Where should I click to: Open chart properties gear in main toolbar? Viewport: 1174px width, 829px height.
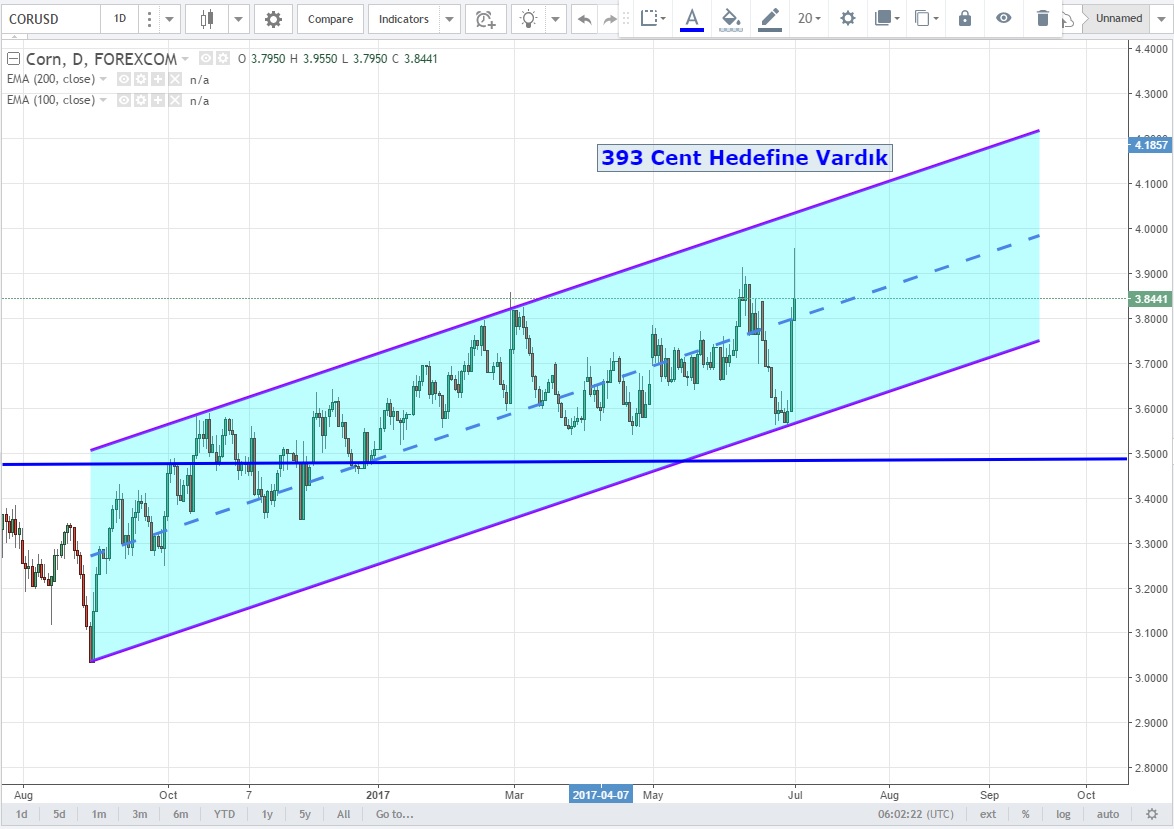pos(273,19)
